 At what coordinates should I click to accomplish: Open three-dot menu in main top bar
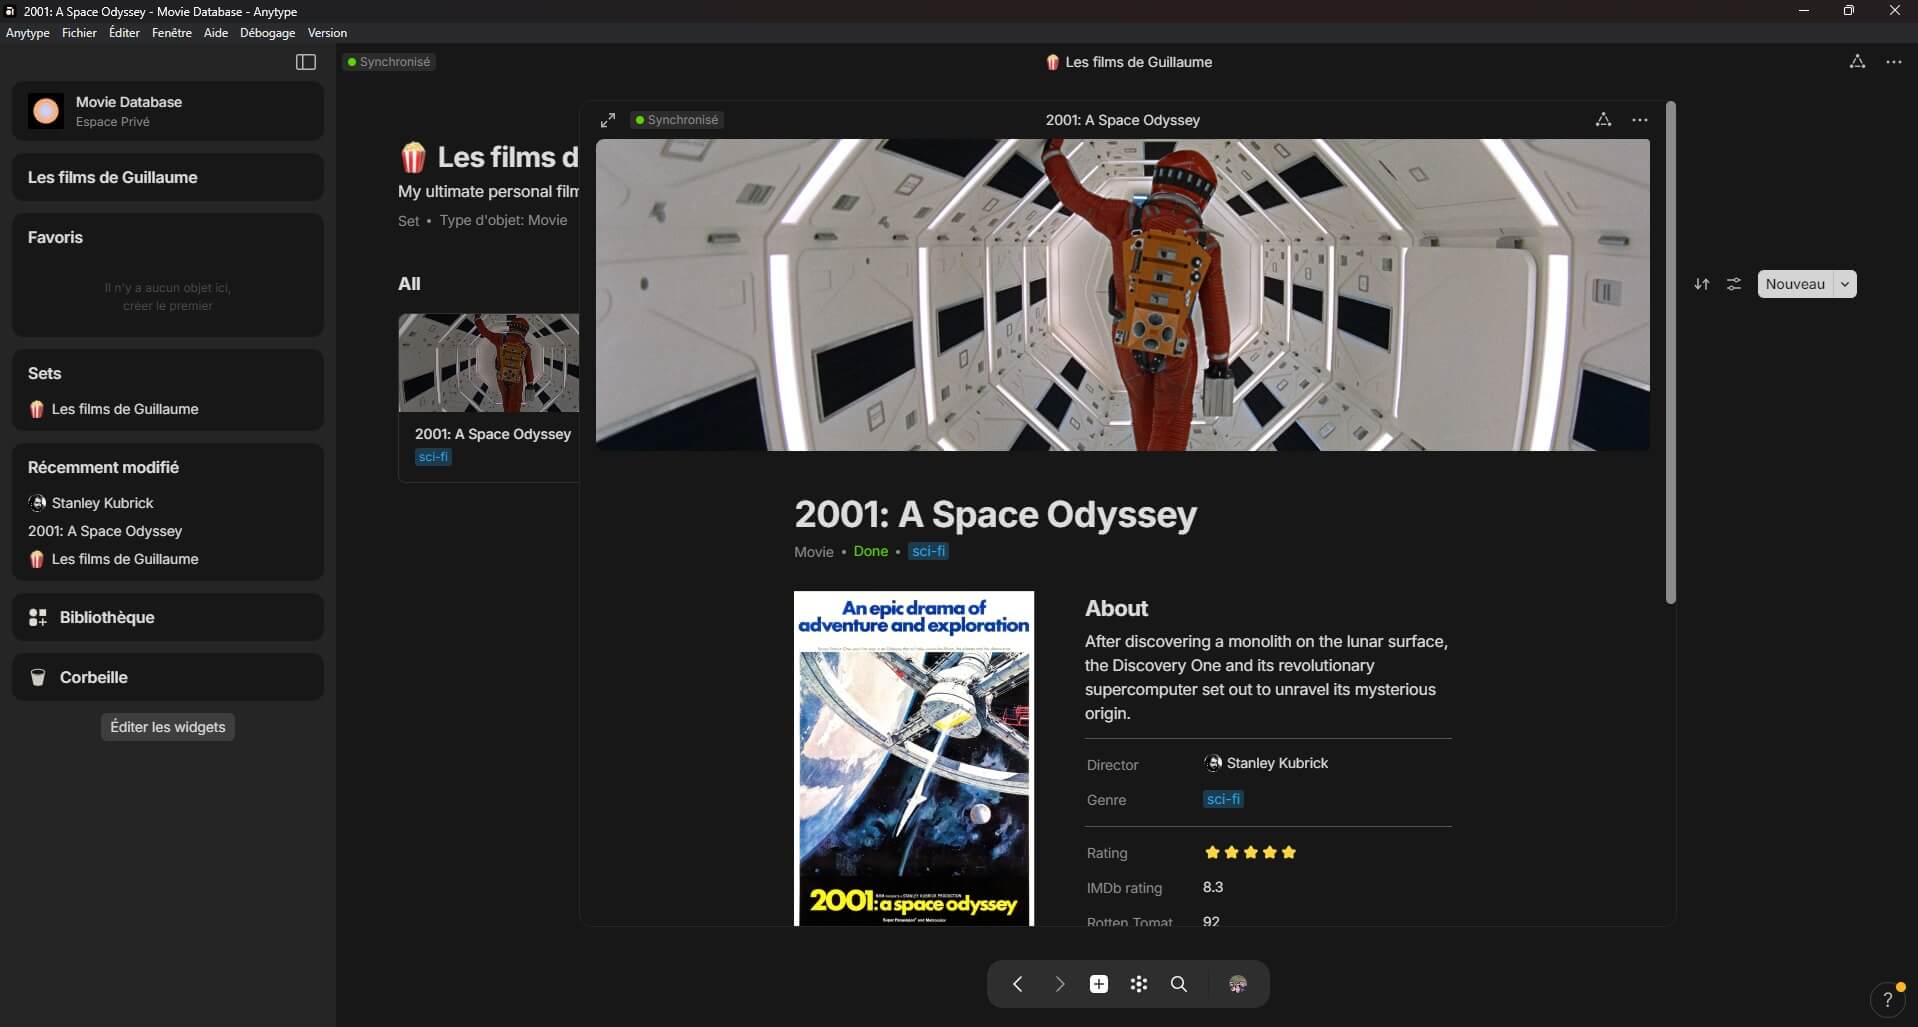(x=1894, y=62)
